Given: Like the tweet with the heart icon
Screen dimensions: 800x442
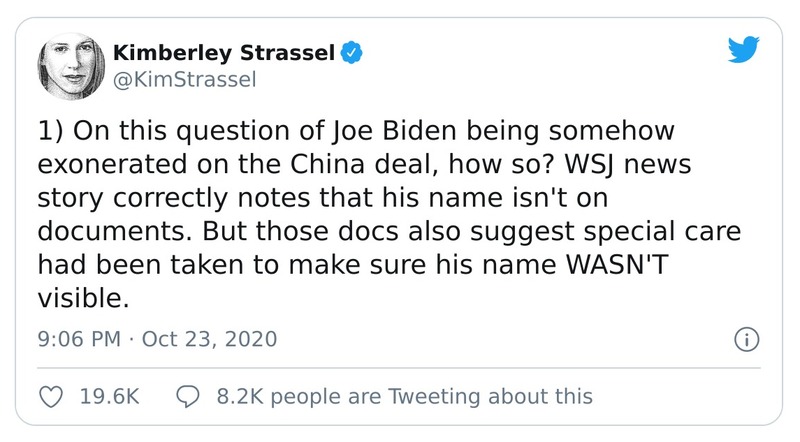Looking at the screenshot, I should (50, 396).
